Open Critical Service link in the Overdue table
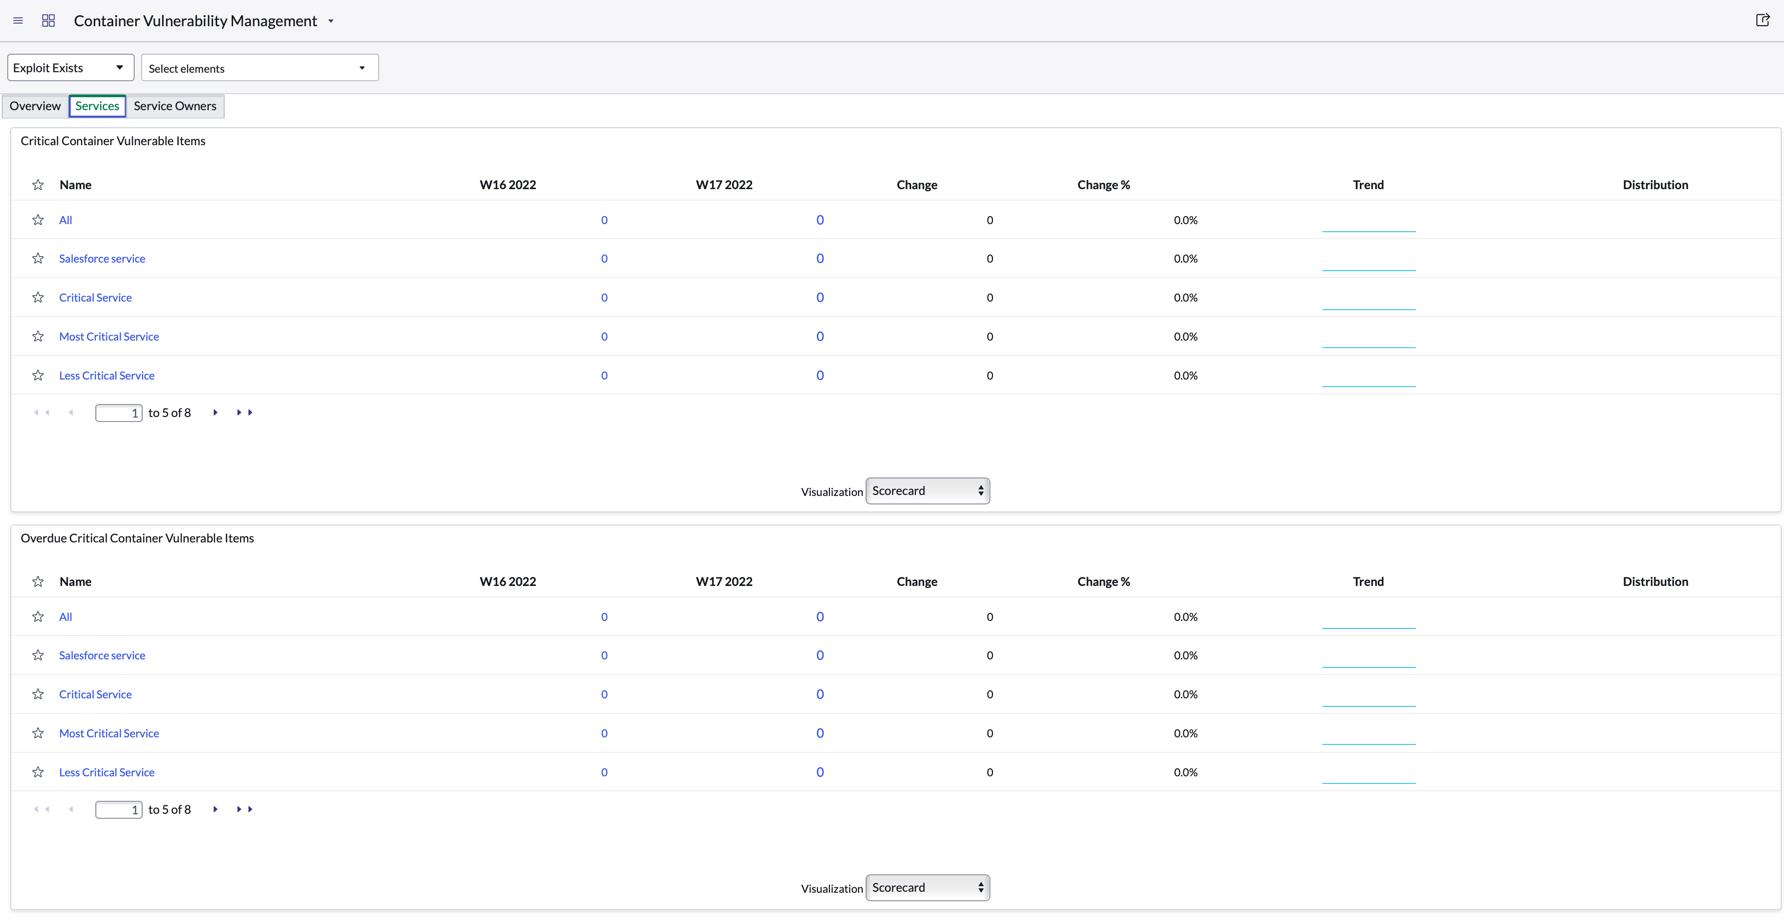The width and height of the screenshot is (1784, 920). coord(95,695)
